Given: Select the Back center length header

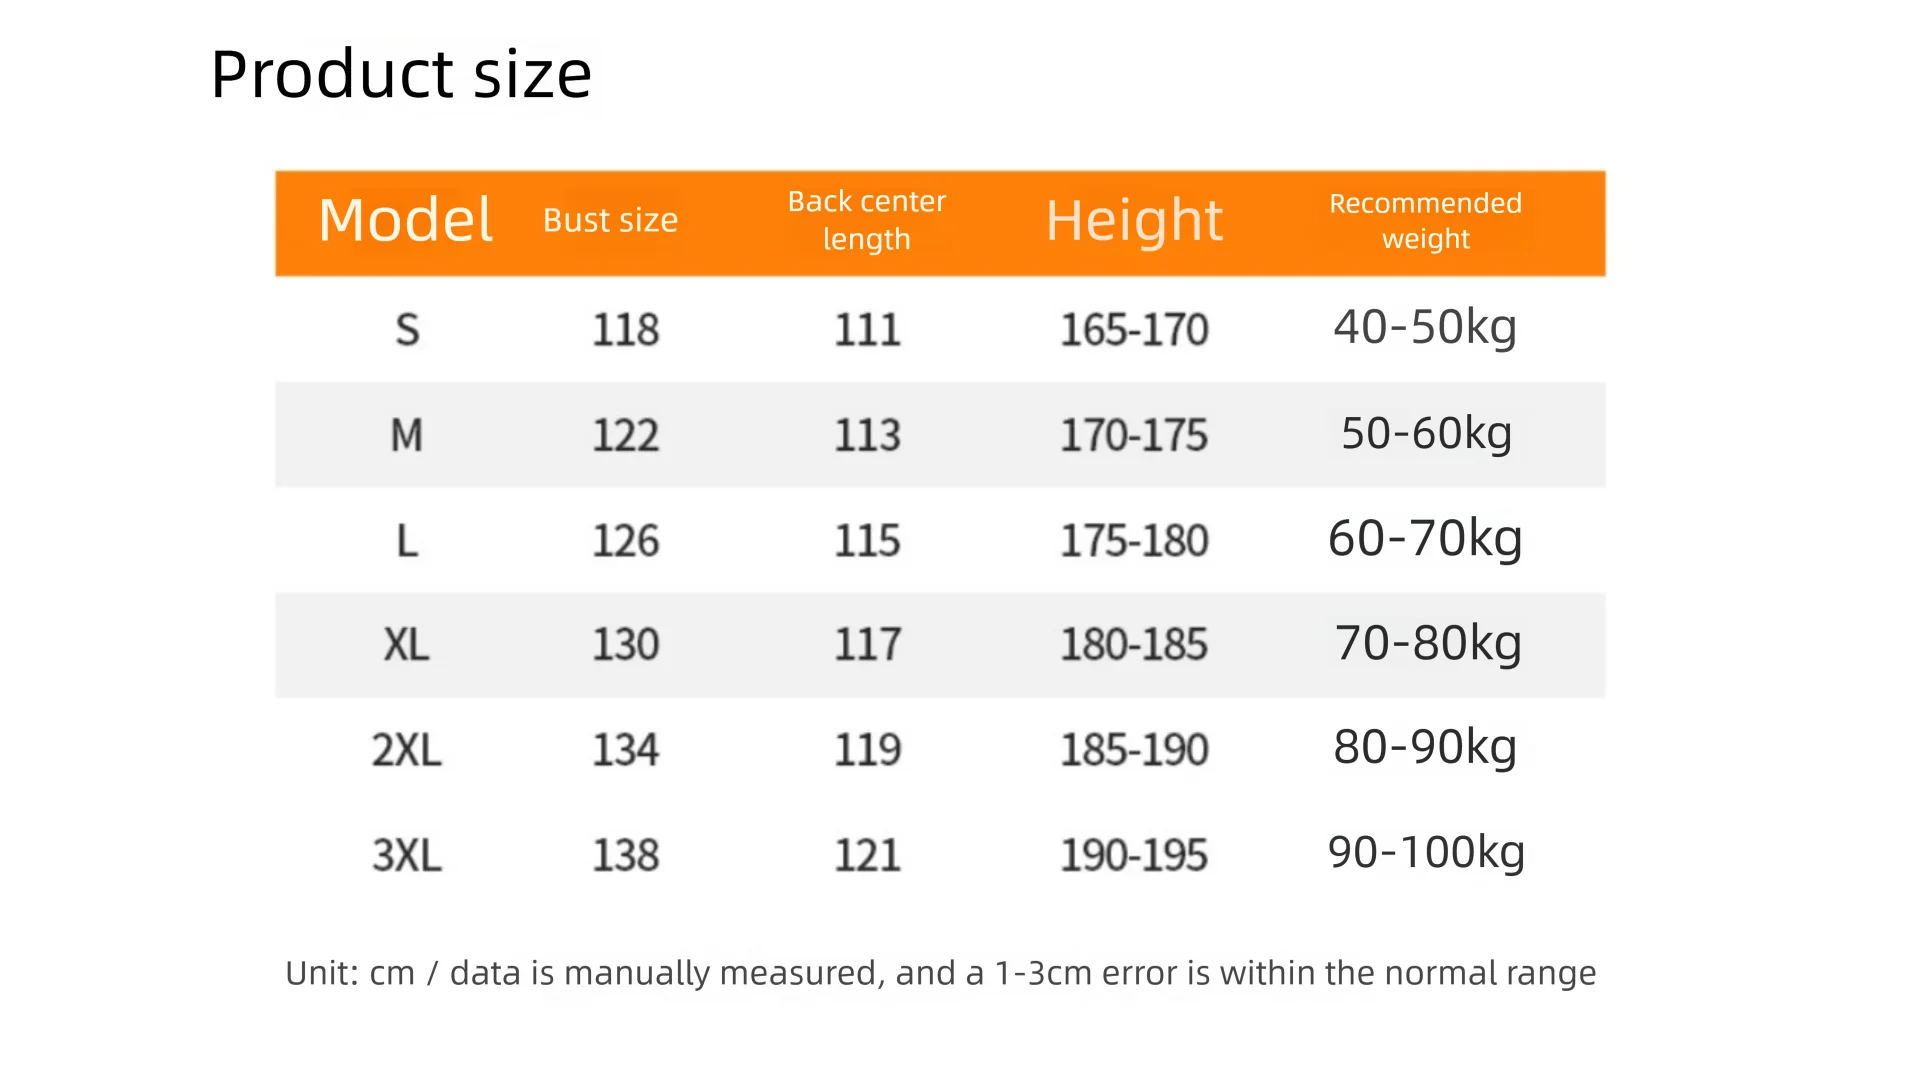Looking at the screenshot, I should click(x=866, y=220).
